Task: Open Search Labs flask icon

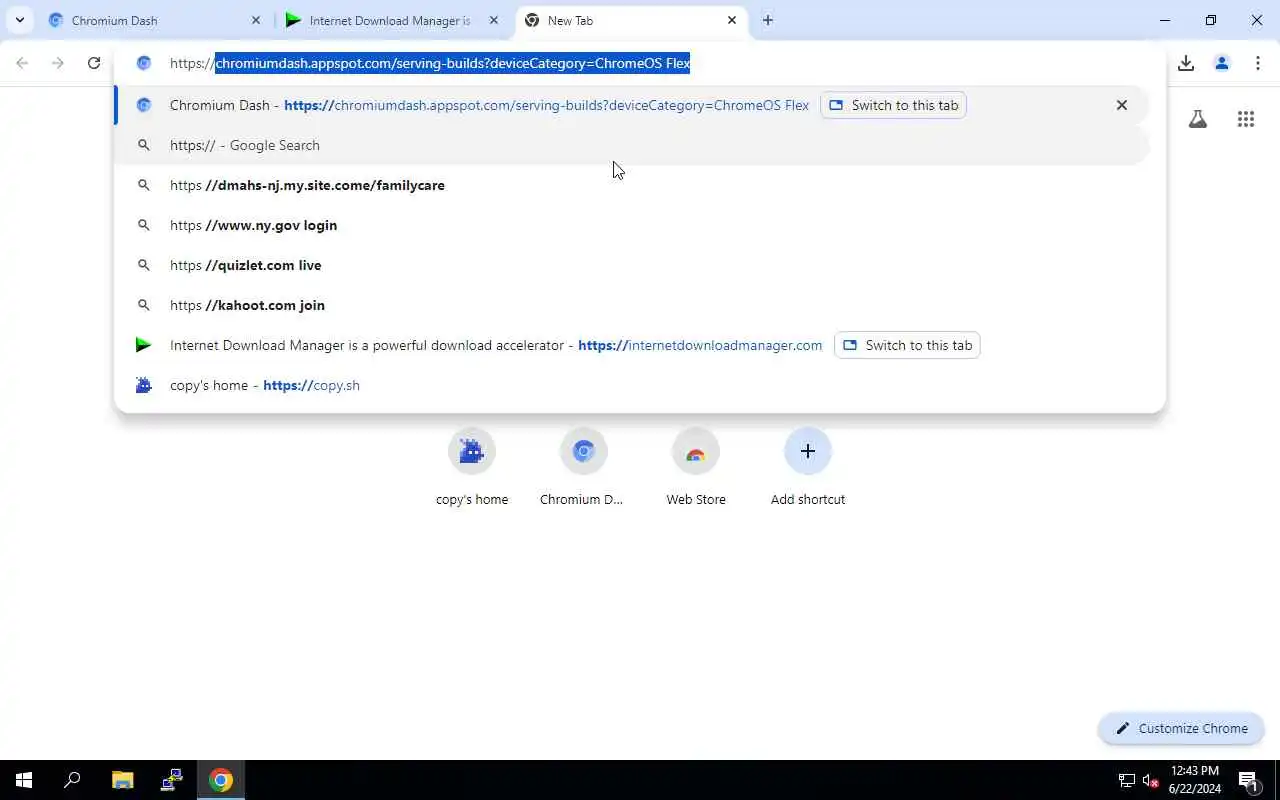Action: click(1198, 119)
